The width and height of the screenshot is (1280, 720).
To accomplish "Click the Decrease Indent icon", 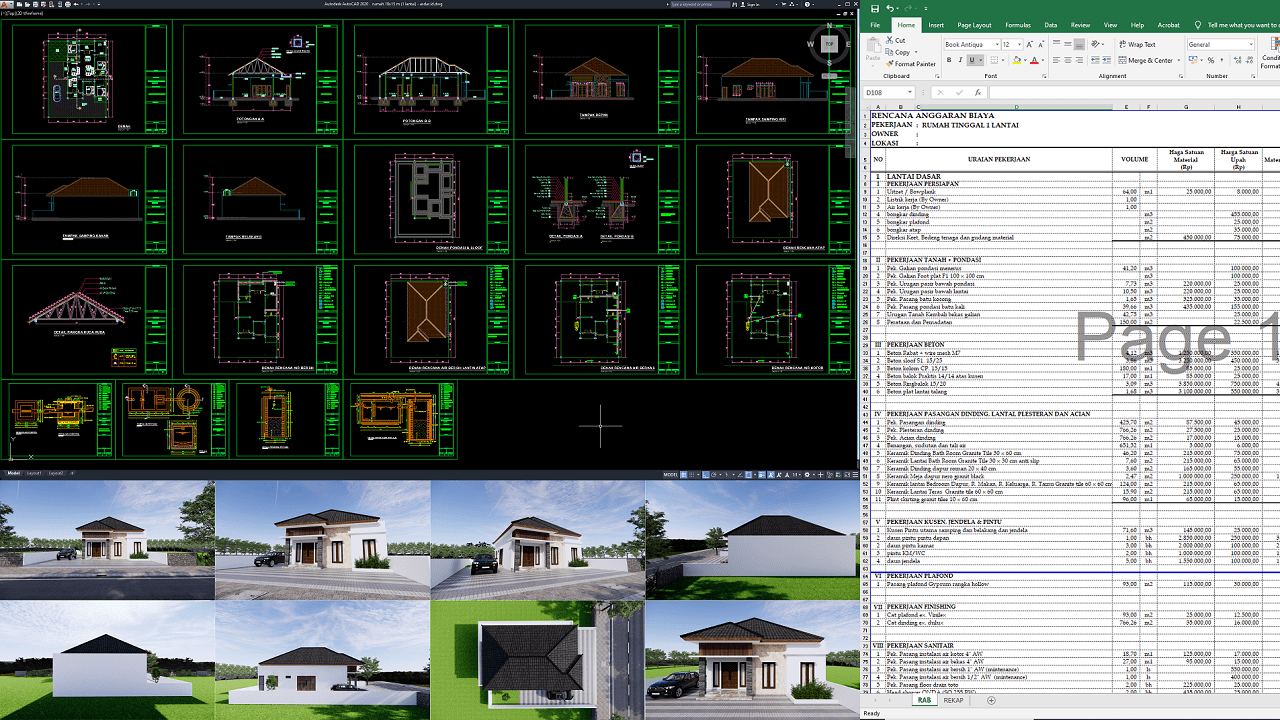I will click(x=1095, y=60).
